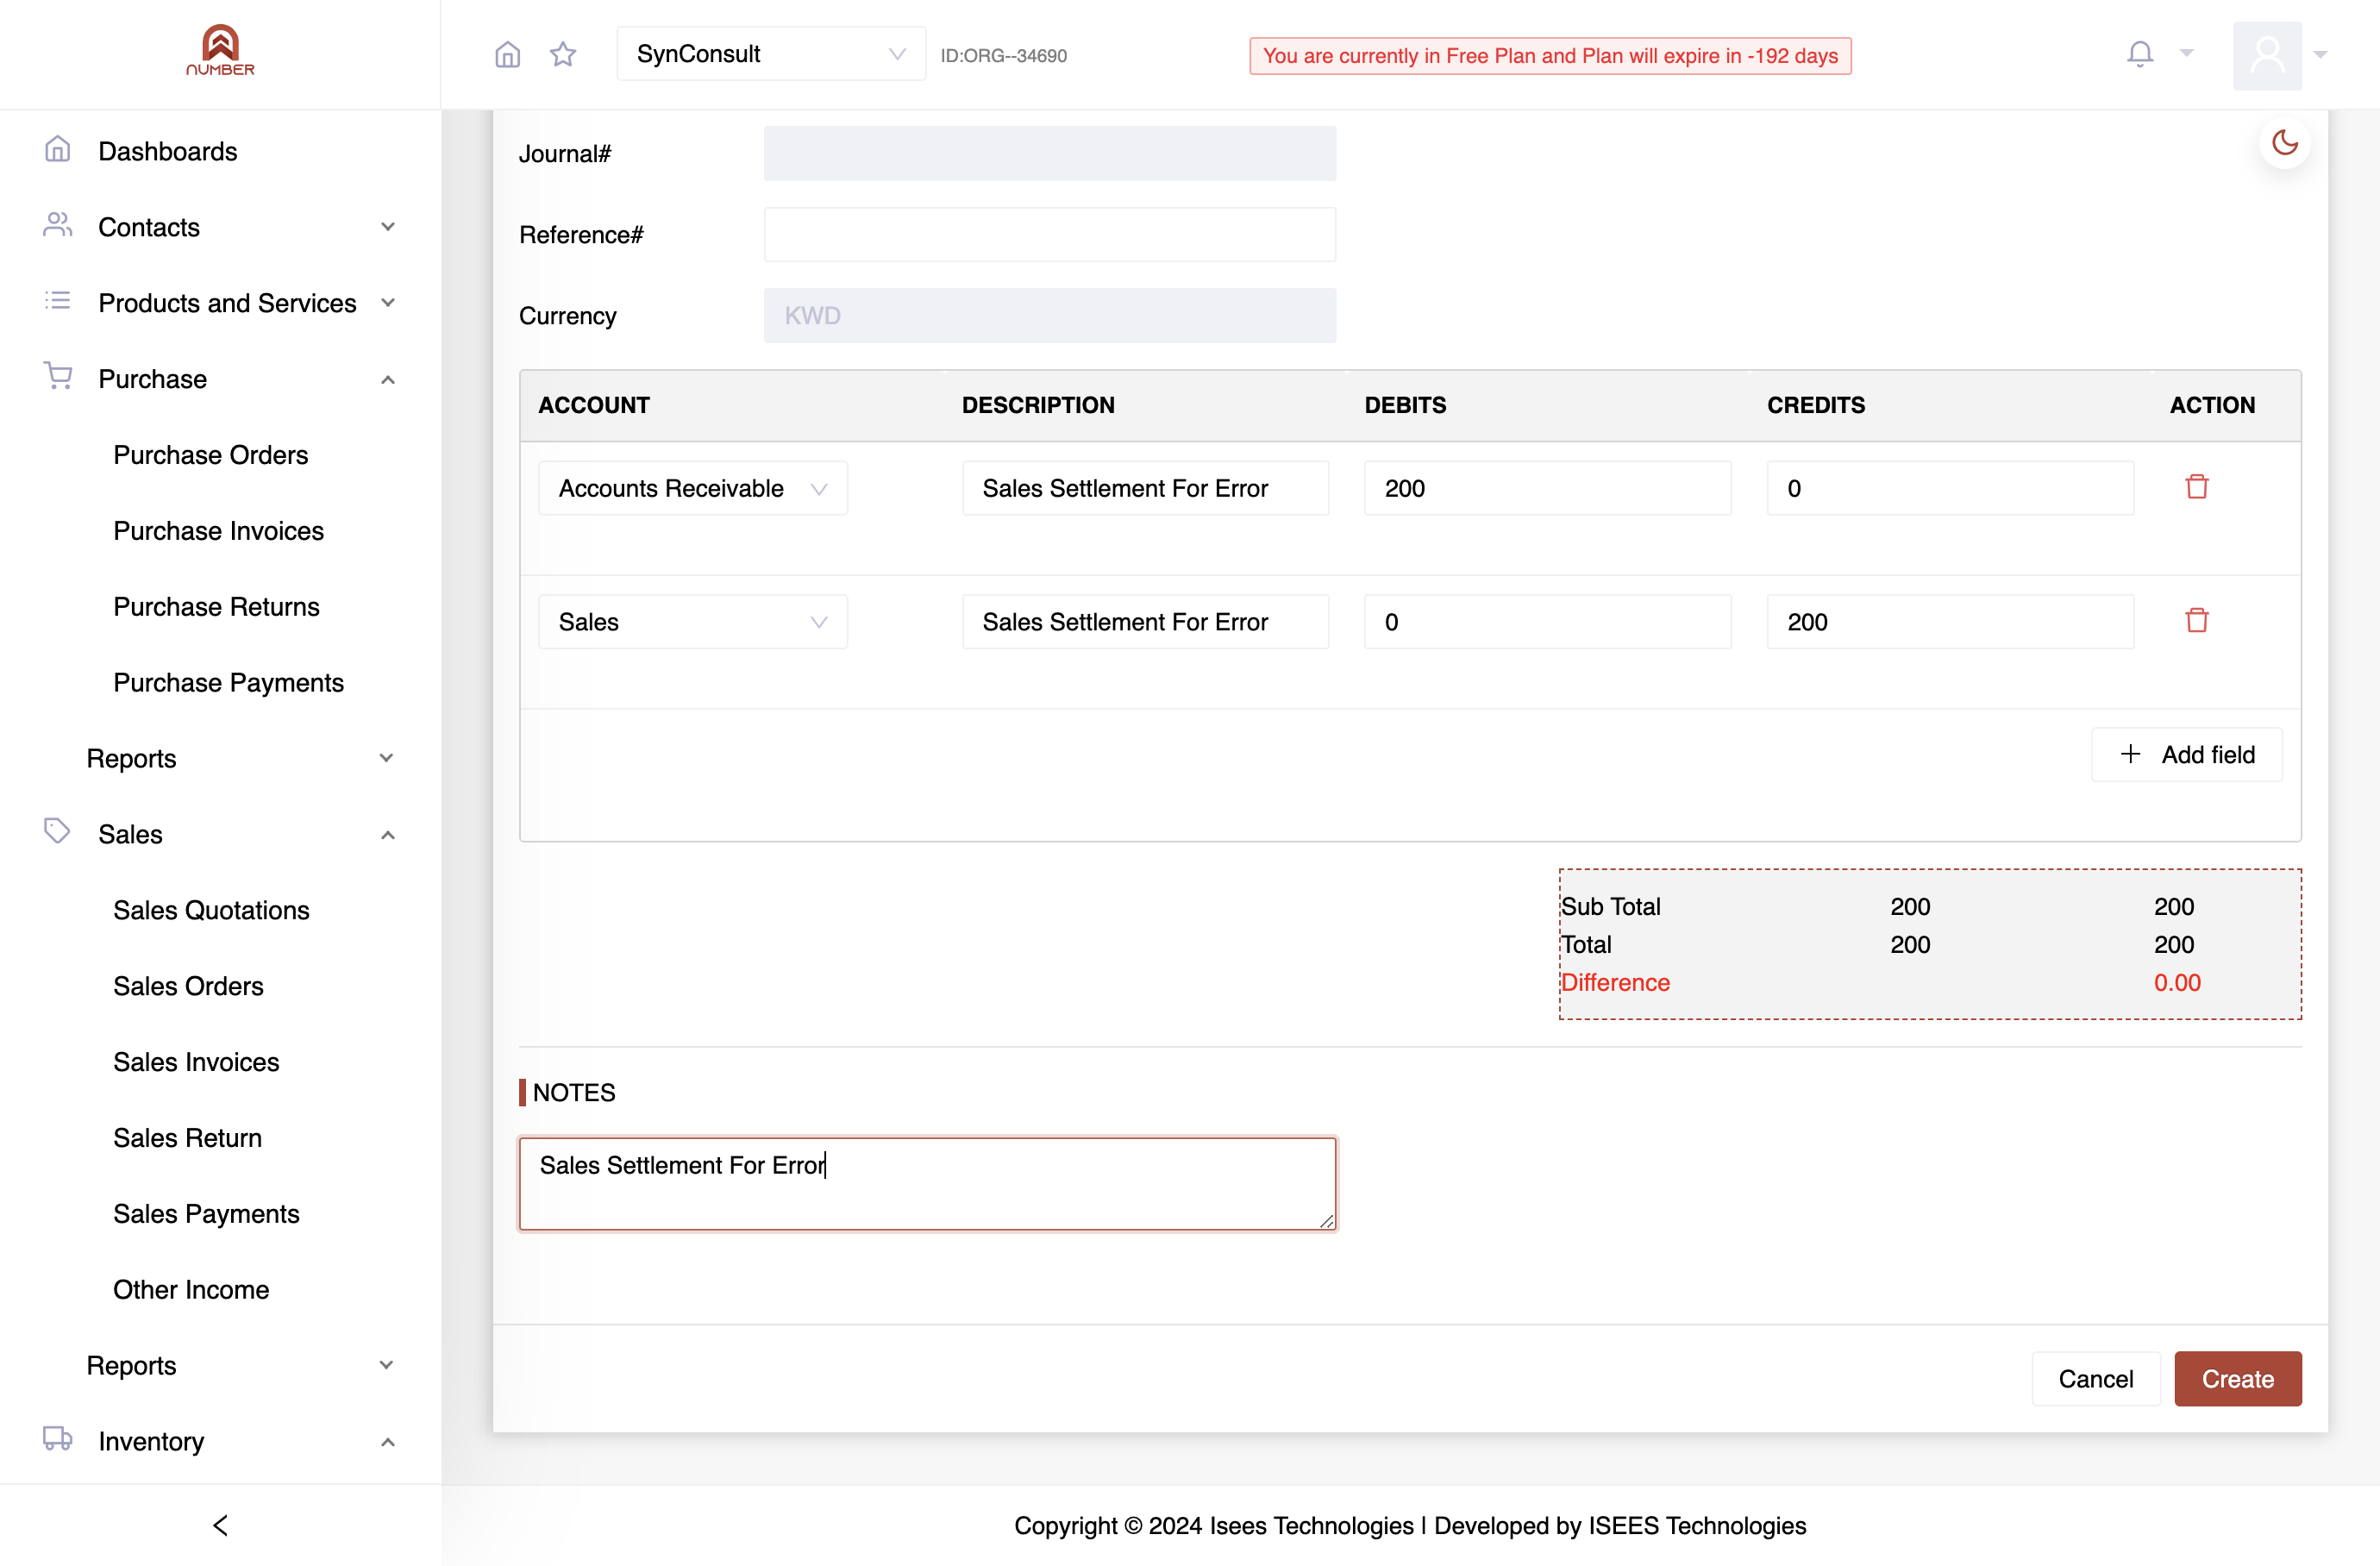Go to Purchase Payments

(x=228, y=683)
